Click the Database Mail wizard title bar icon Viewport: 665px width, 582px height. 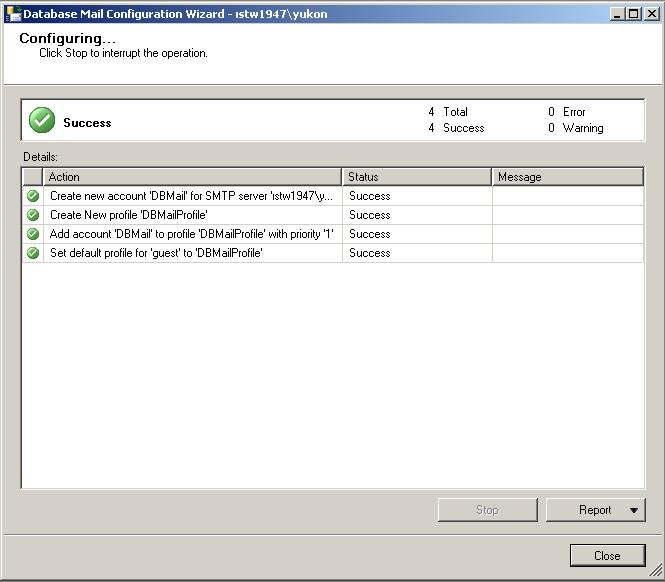(x=13, y=14)
